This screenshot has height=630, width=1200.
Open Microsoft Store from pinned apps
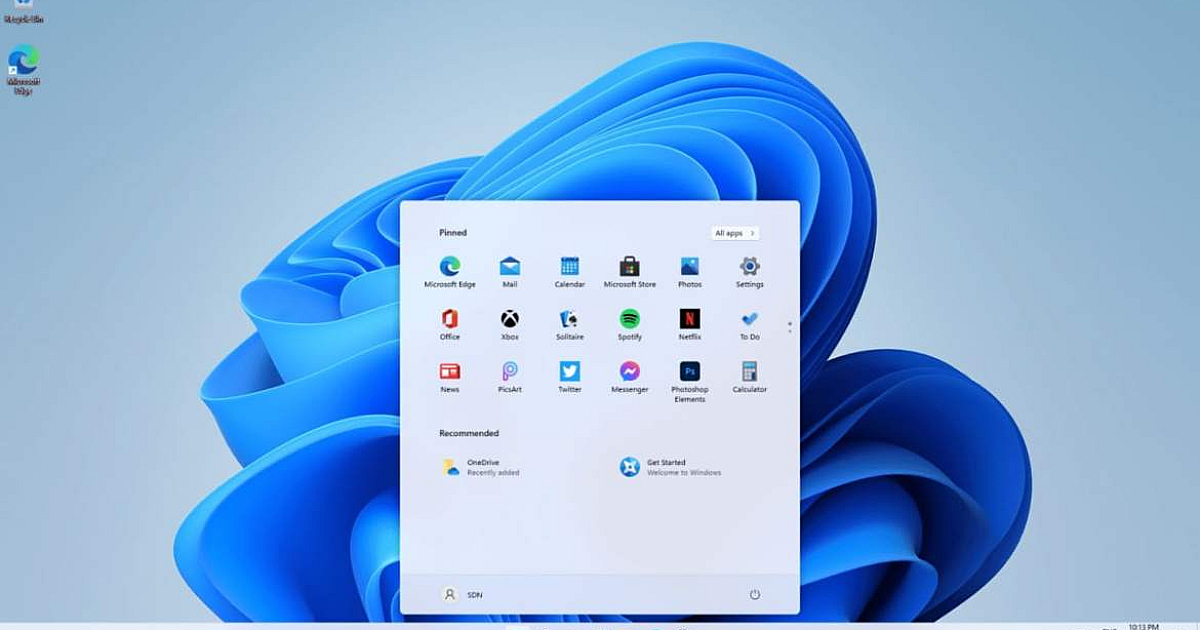(x=630, y=271)
